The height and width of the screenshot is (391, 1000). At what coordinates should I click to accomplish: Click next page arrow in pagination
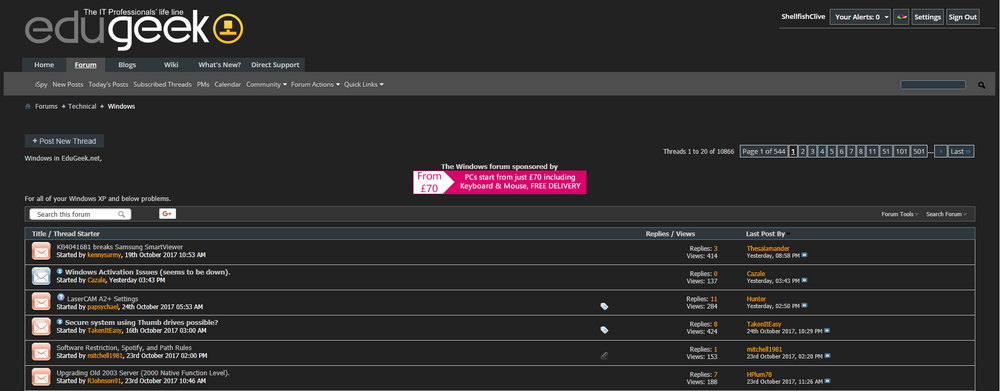pyautogui.click(x=941, y=151)
